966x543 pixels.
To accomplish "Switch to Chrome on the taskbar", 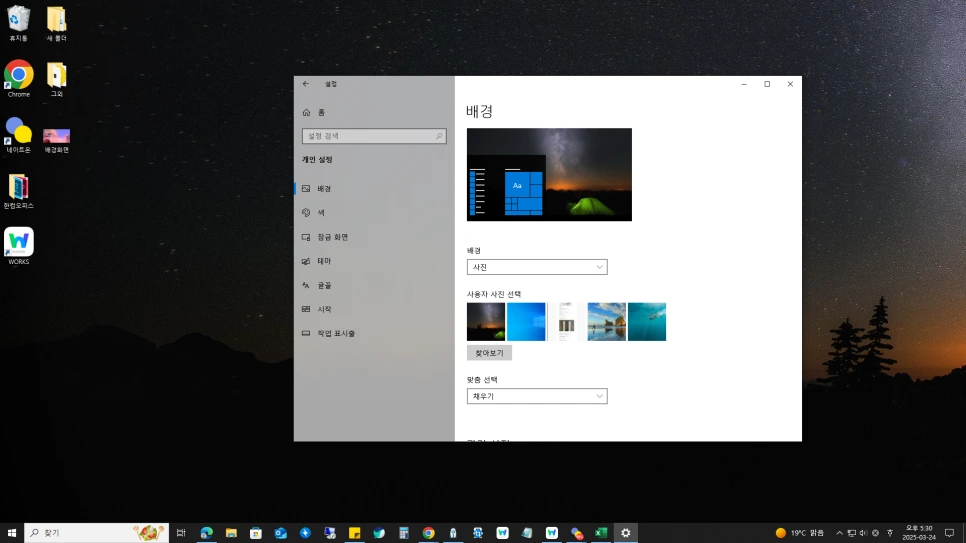I will click(x=428, y=533).
